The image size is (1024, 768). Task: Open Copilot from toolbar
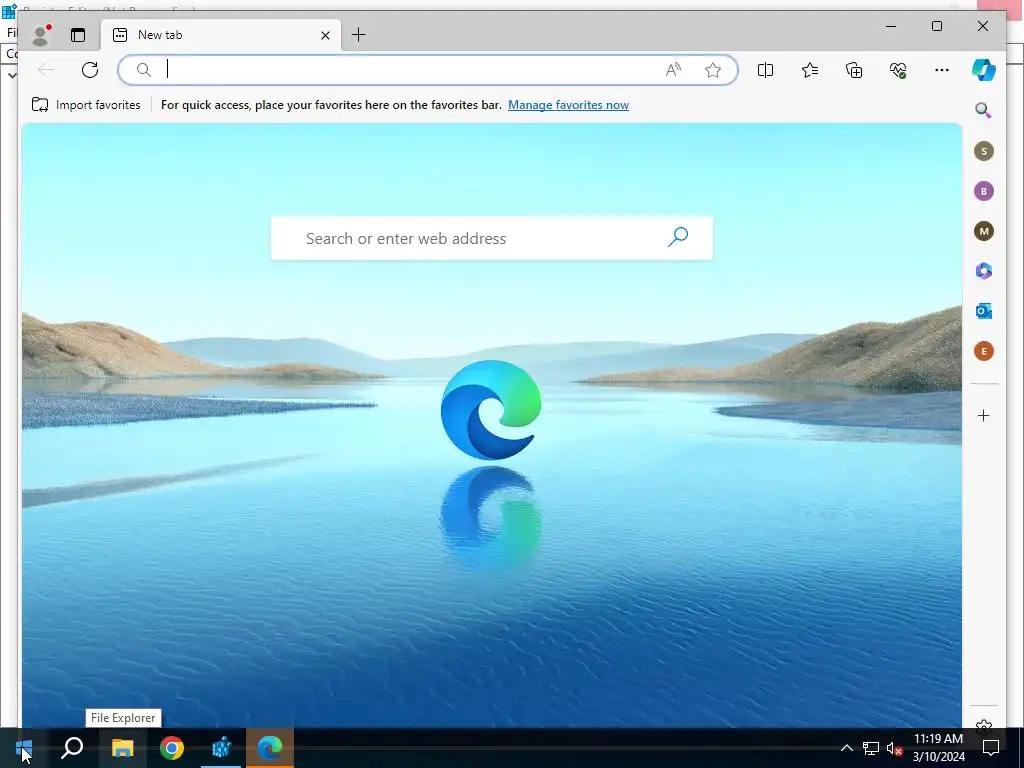pos(984,70)
